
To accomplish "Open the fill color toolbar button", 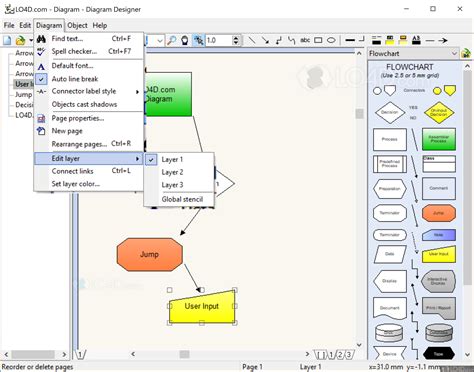I will click(389, 40).
